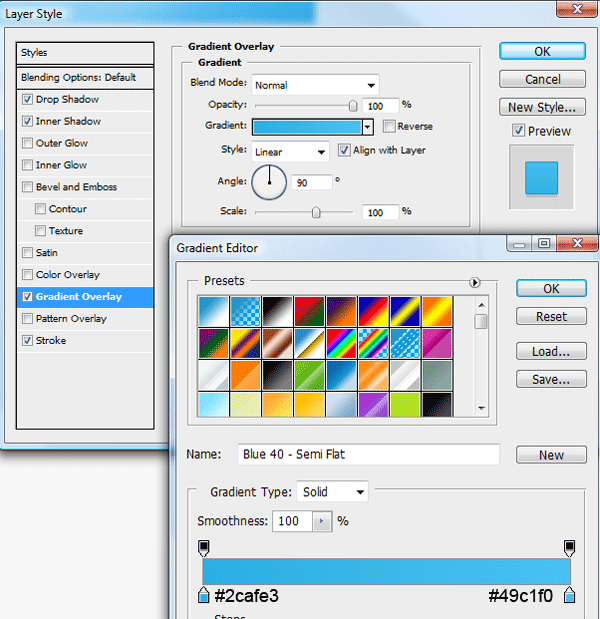Open the Gradient Type Solid dropdown
Image resolution: width=600 pixels, height=619 pixels.
pos(332,492)
